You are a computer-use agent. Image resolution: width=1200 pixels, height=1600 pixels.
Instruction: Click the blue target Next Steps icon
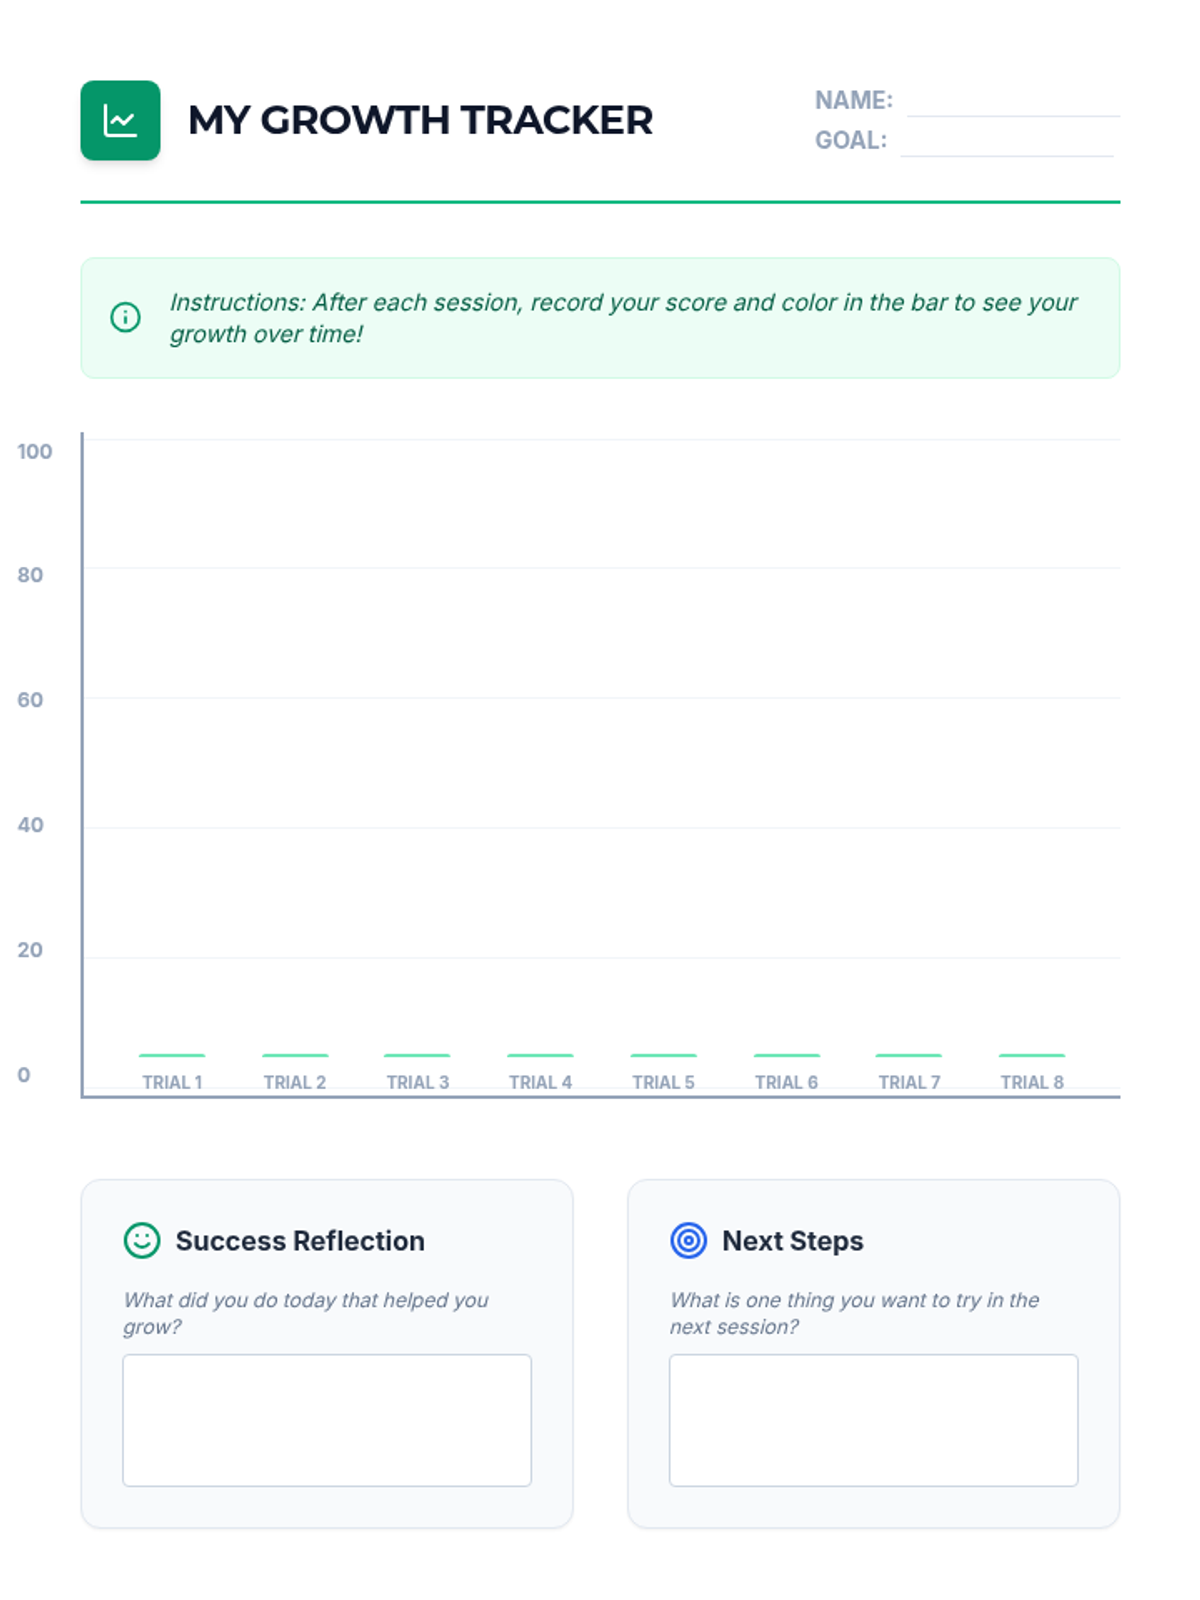[688, 1240]
